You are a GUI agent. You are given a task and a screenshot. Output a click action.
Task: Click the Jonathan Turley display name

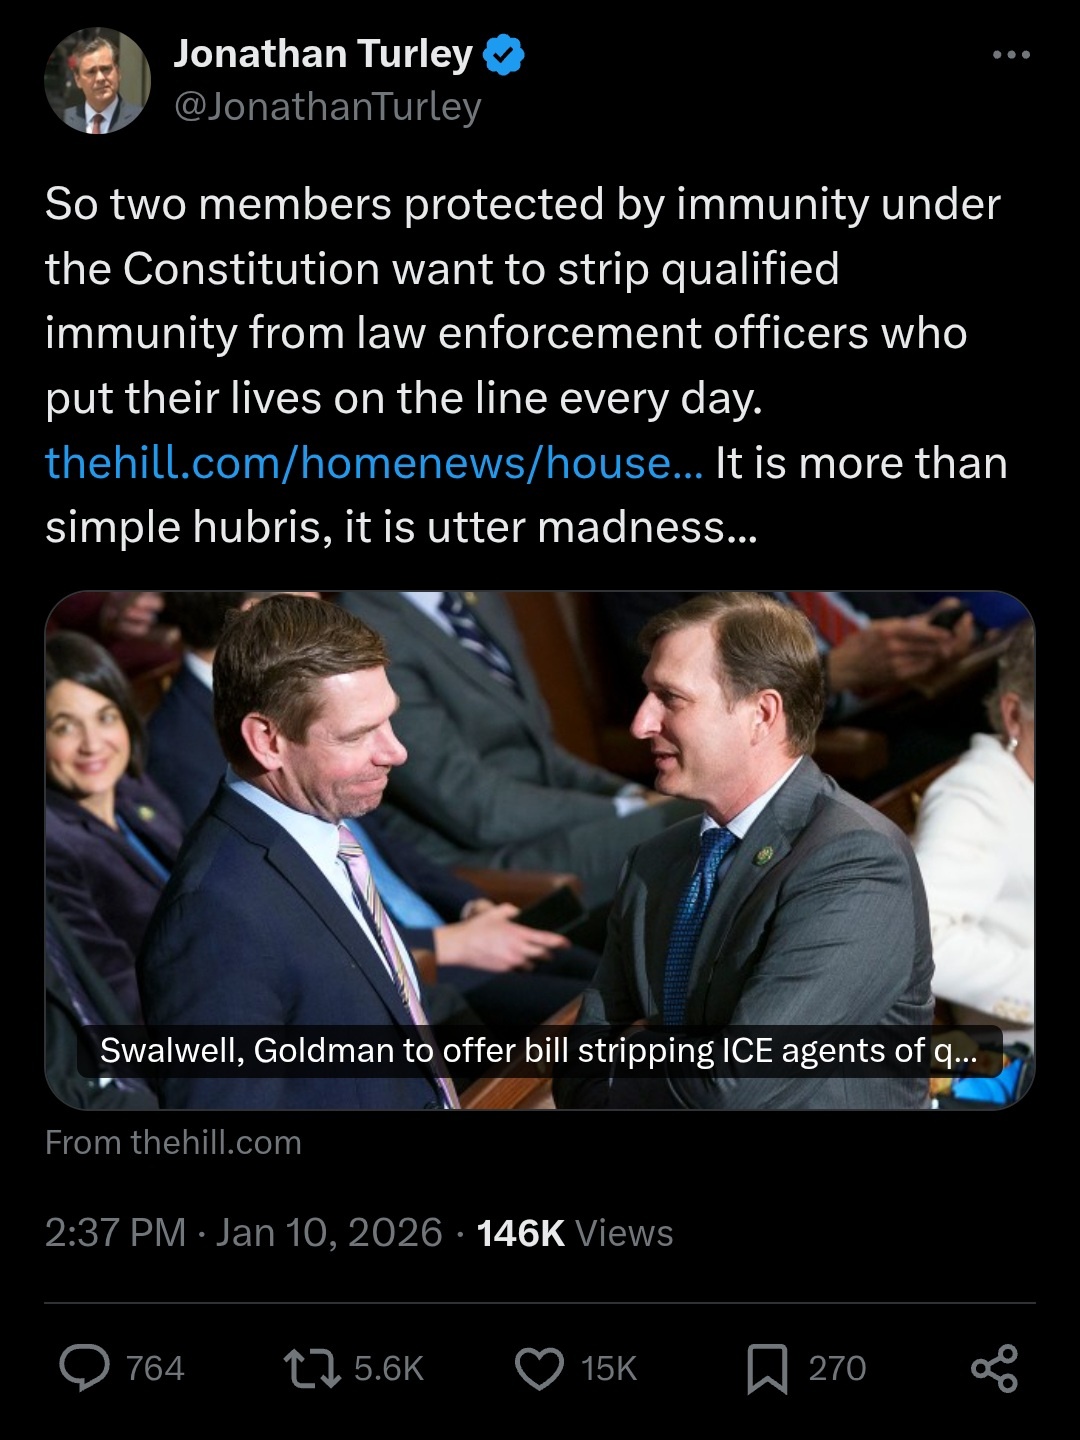[323, 54]
